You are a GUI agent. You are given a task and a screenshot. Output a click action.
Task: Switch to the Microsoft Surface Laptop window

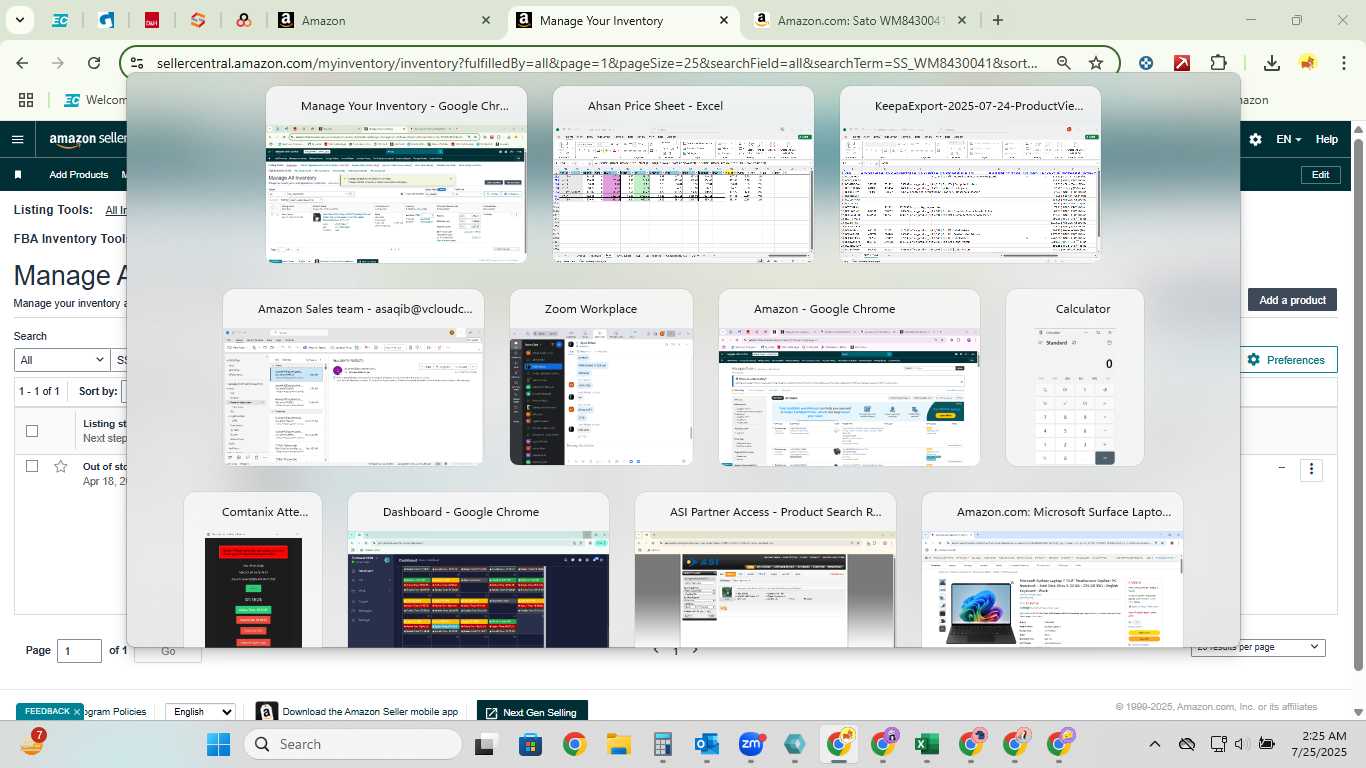coord(1052,570)
